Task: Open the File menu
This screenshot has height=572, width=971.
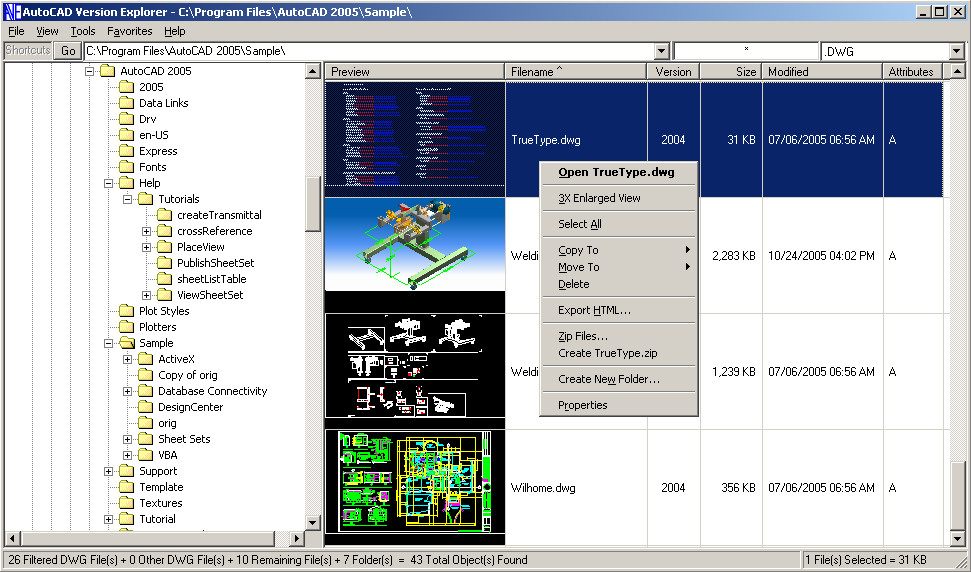Action: click(x=17, y=31)
